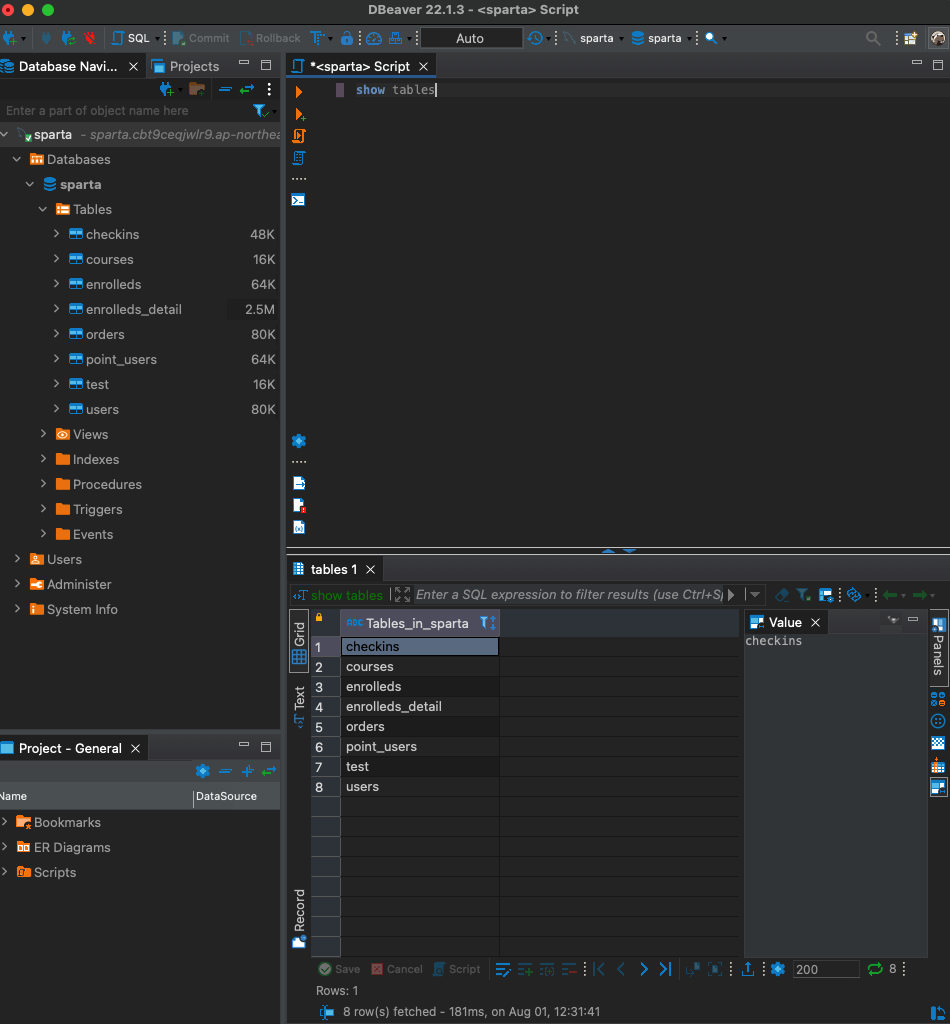Image resolution: width=950 pixels, height=1024 pixels.
Task: Click the delete row icon in results toolbar
Action: (569, 970)
